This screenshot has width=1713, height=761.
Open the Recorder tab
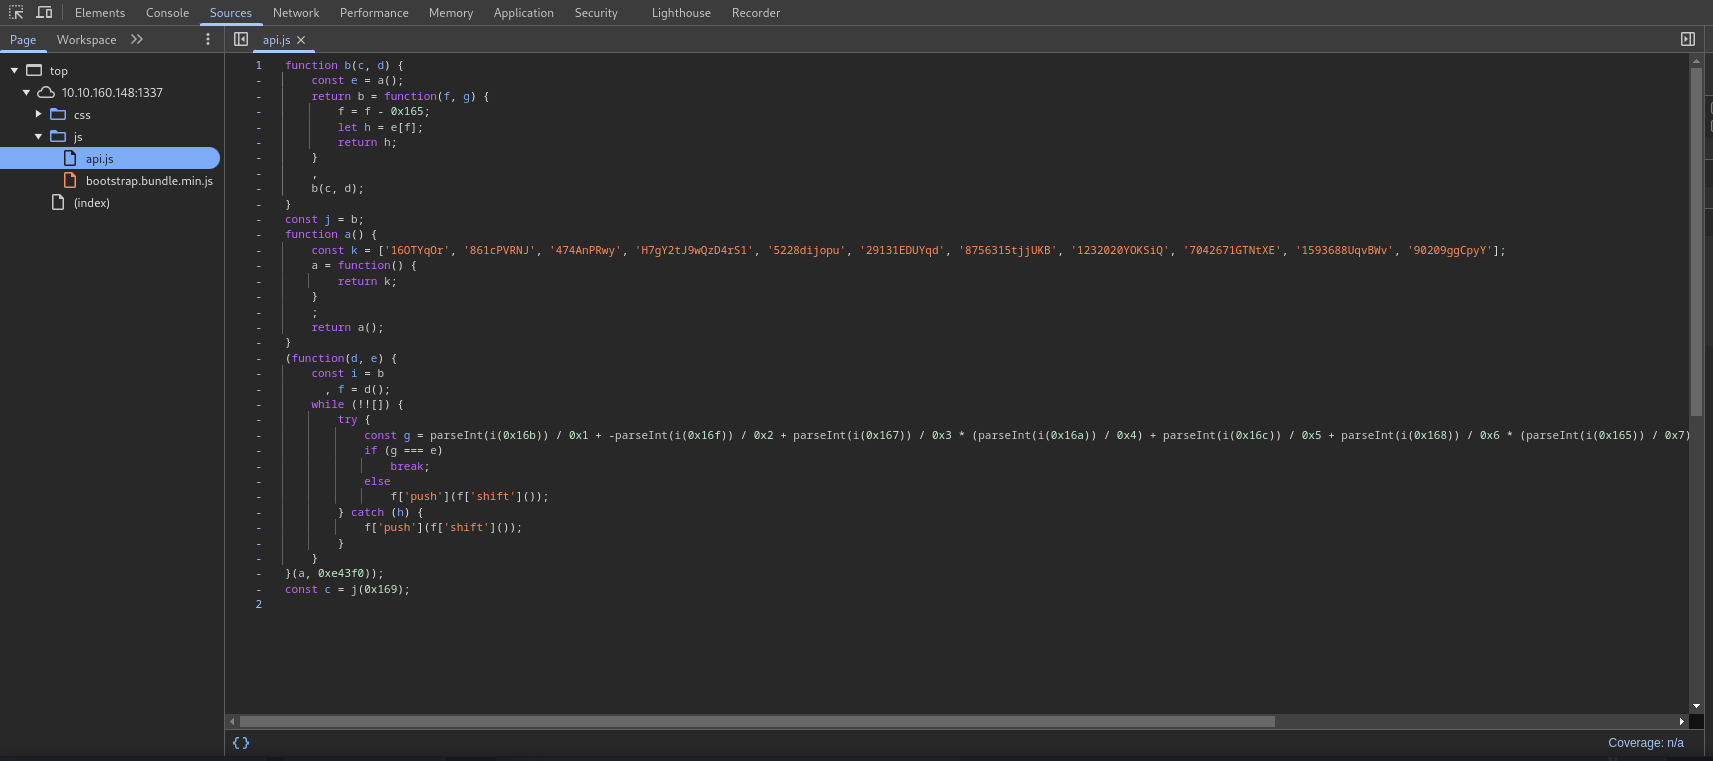pyautogui.click(x=756, y=13)
